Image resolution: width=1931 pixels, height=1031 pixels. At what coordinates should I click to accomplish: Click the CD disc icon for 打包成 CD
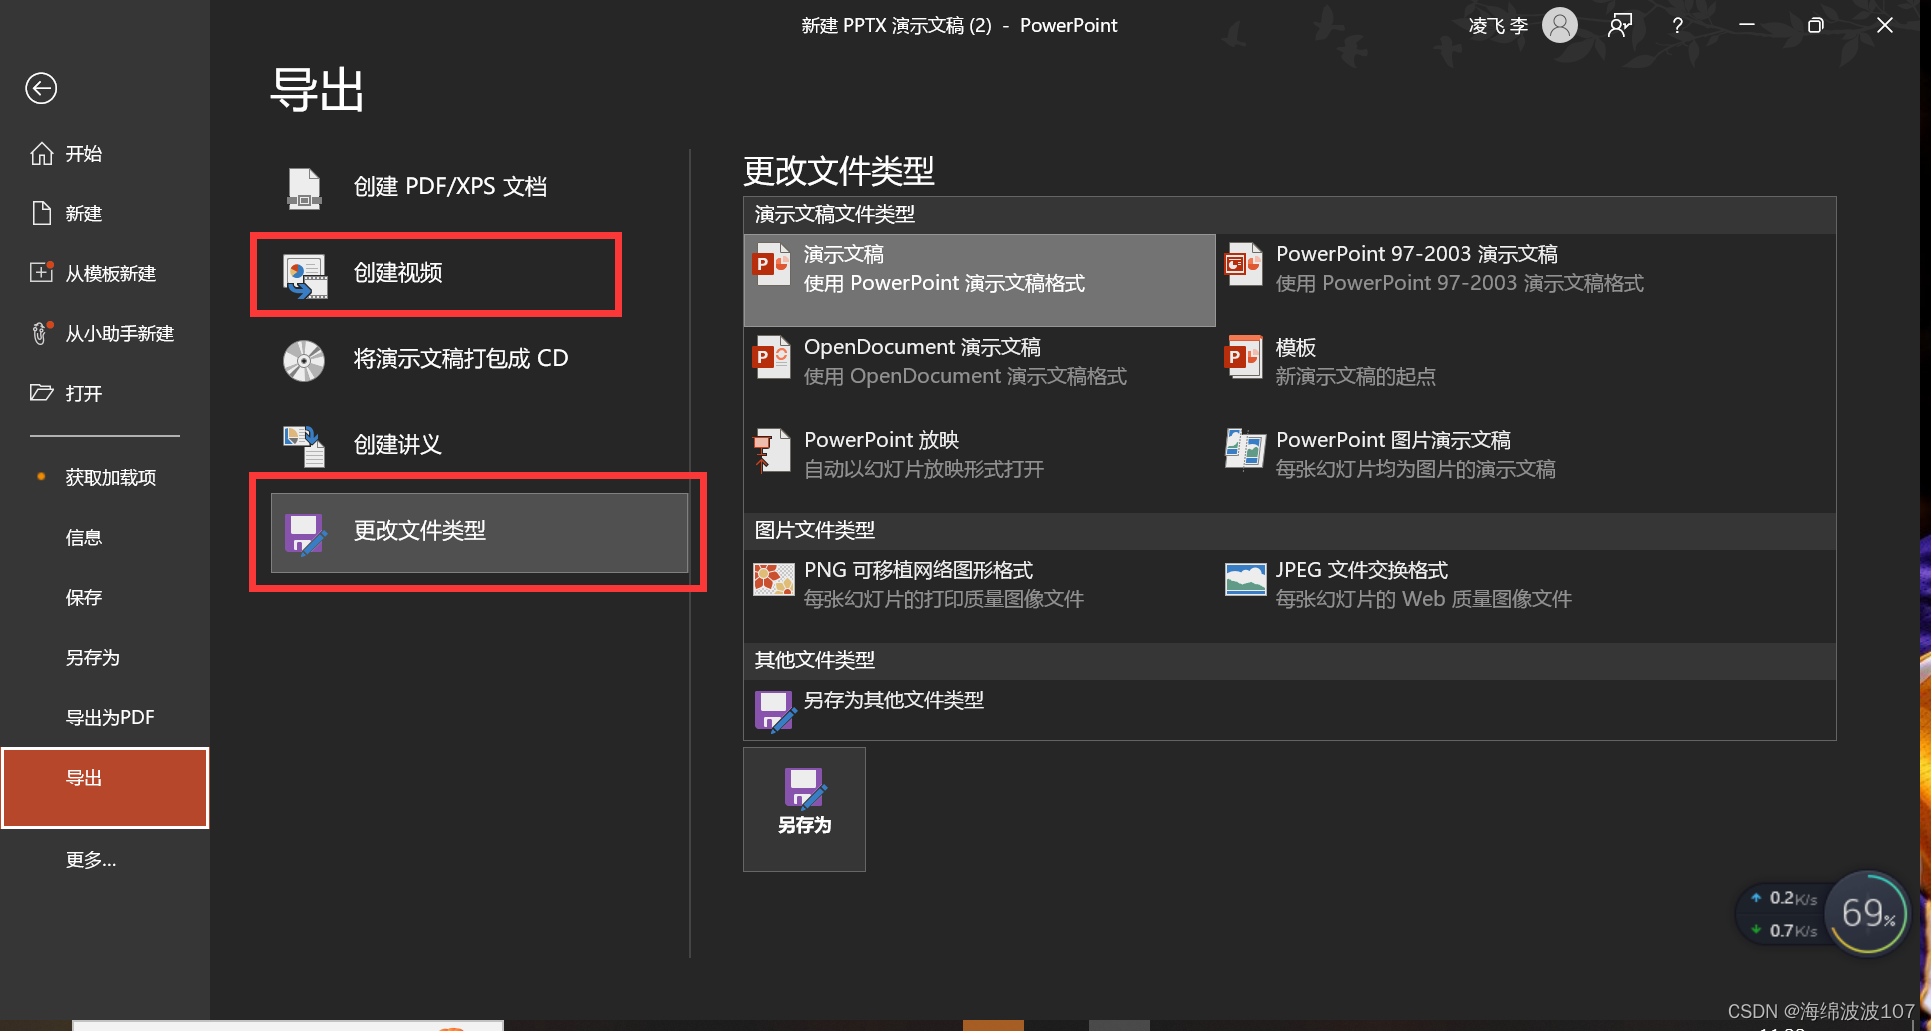click(304, 361)
